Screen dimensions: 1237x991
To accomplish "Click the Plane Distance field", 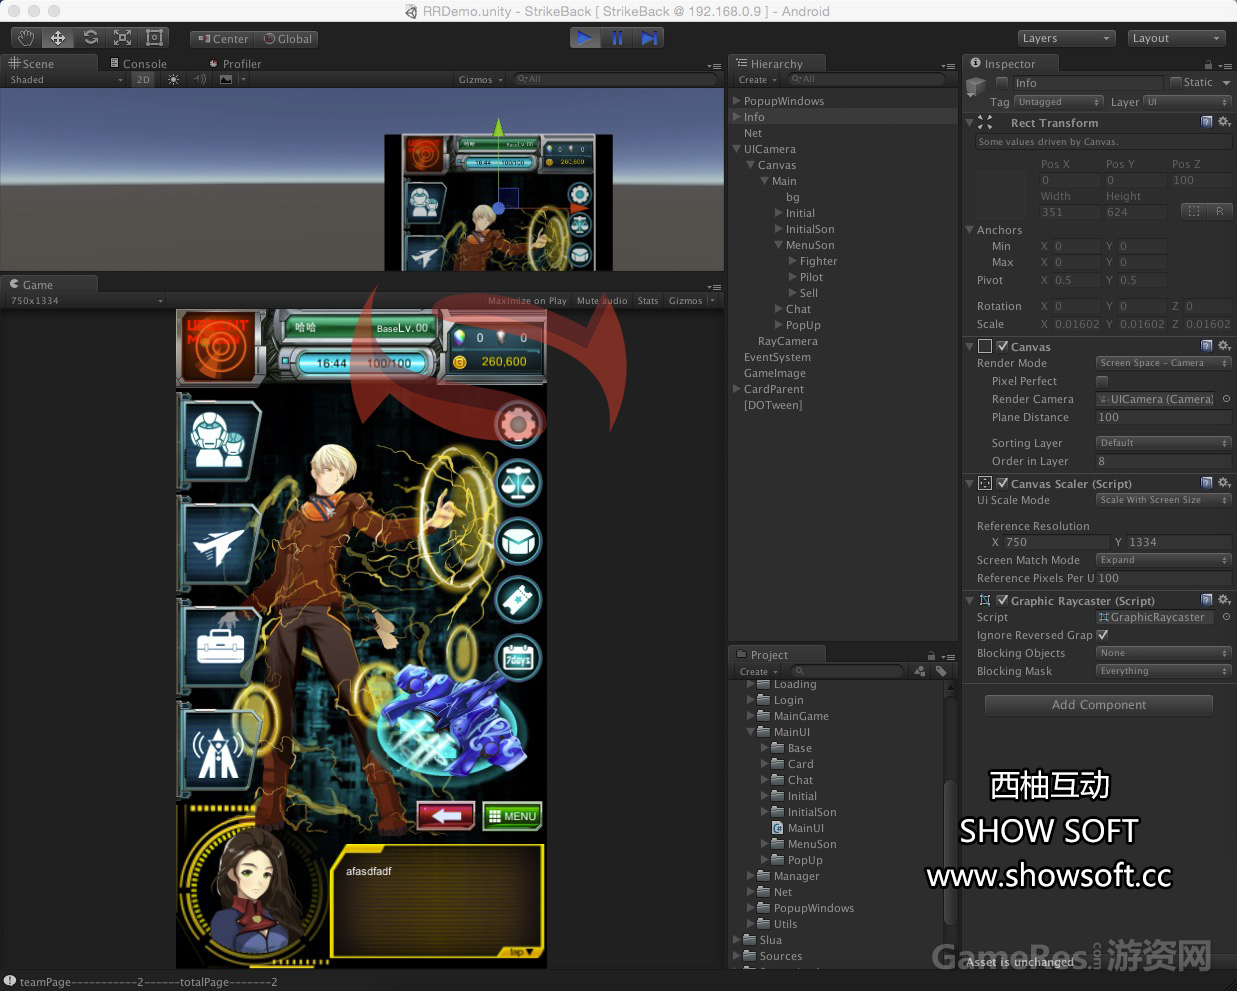I will (1163, 417).
